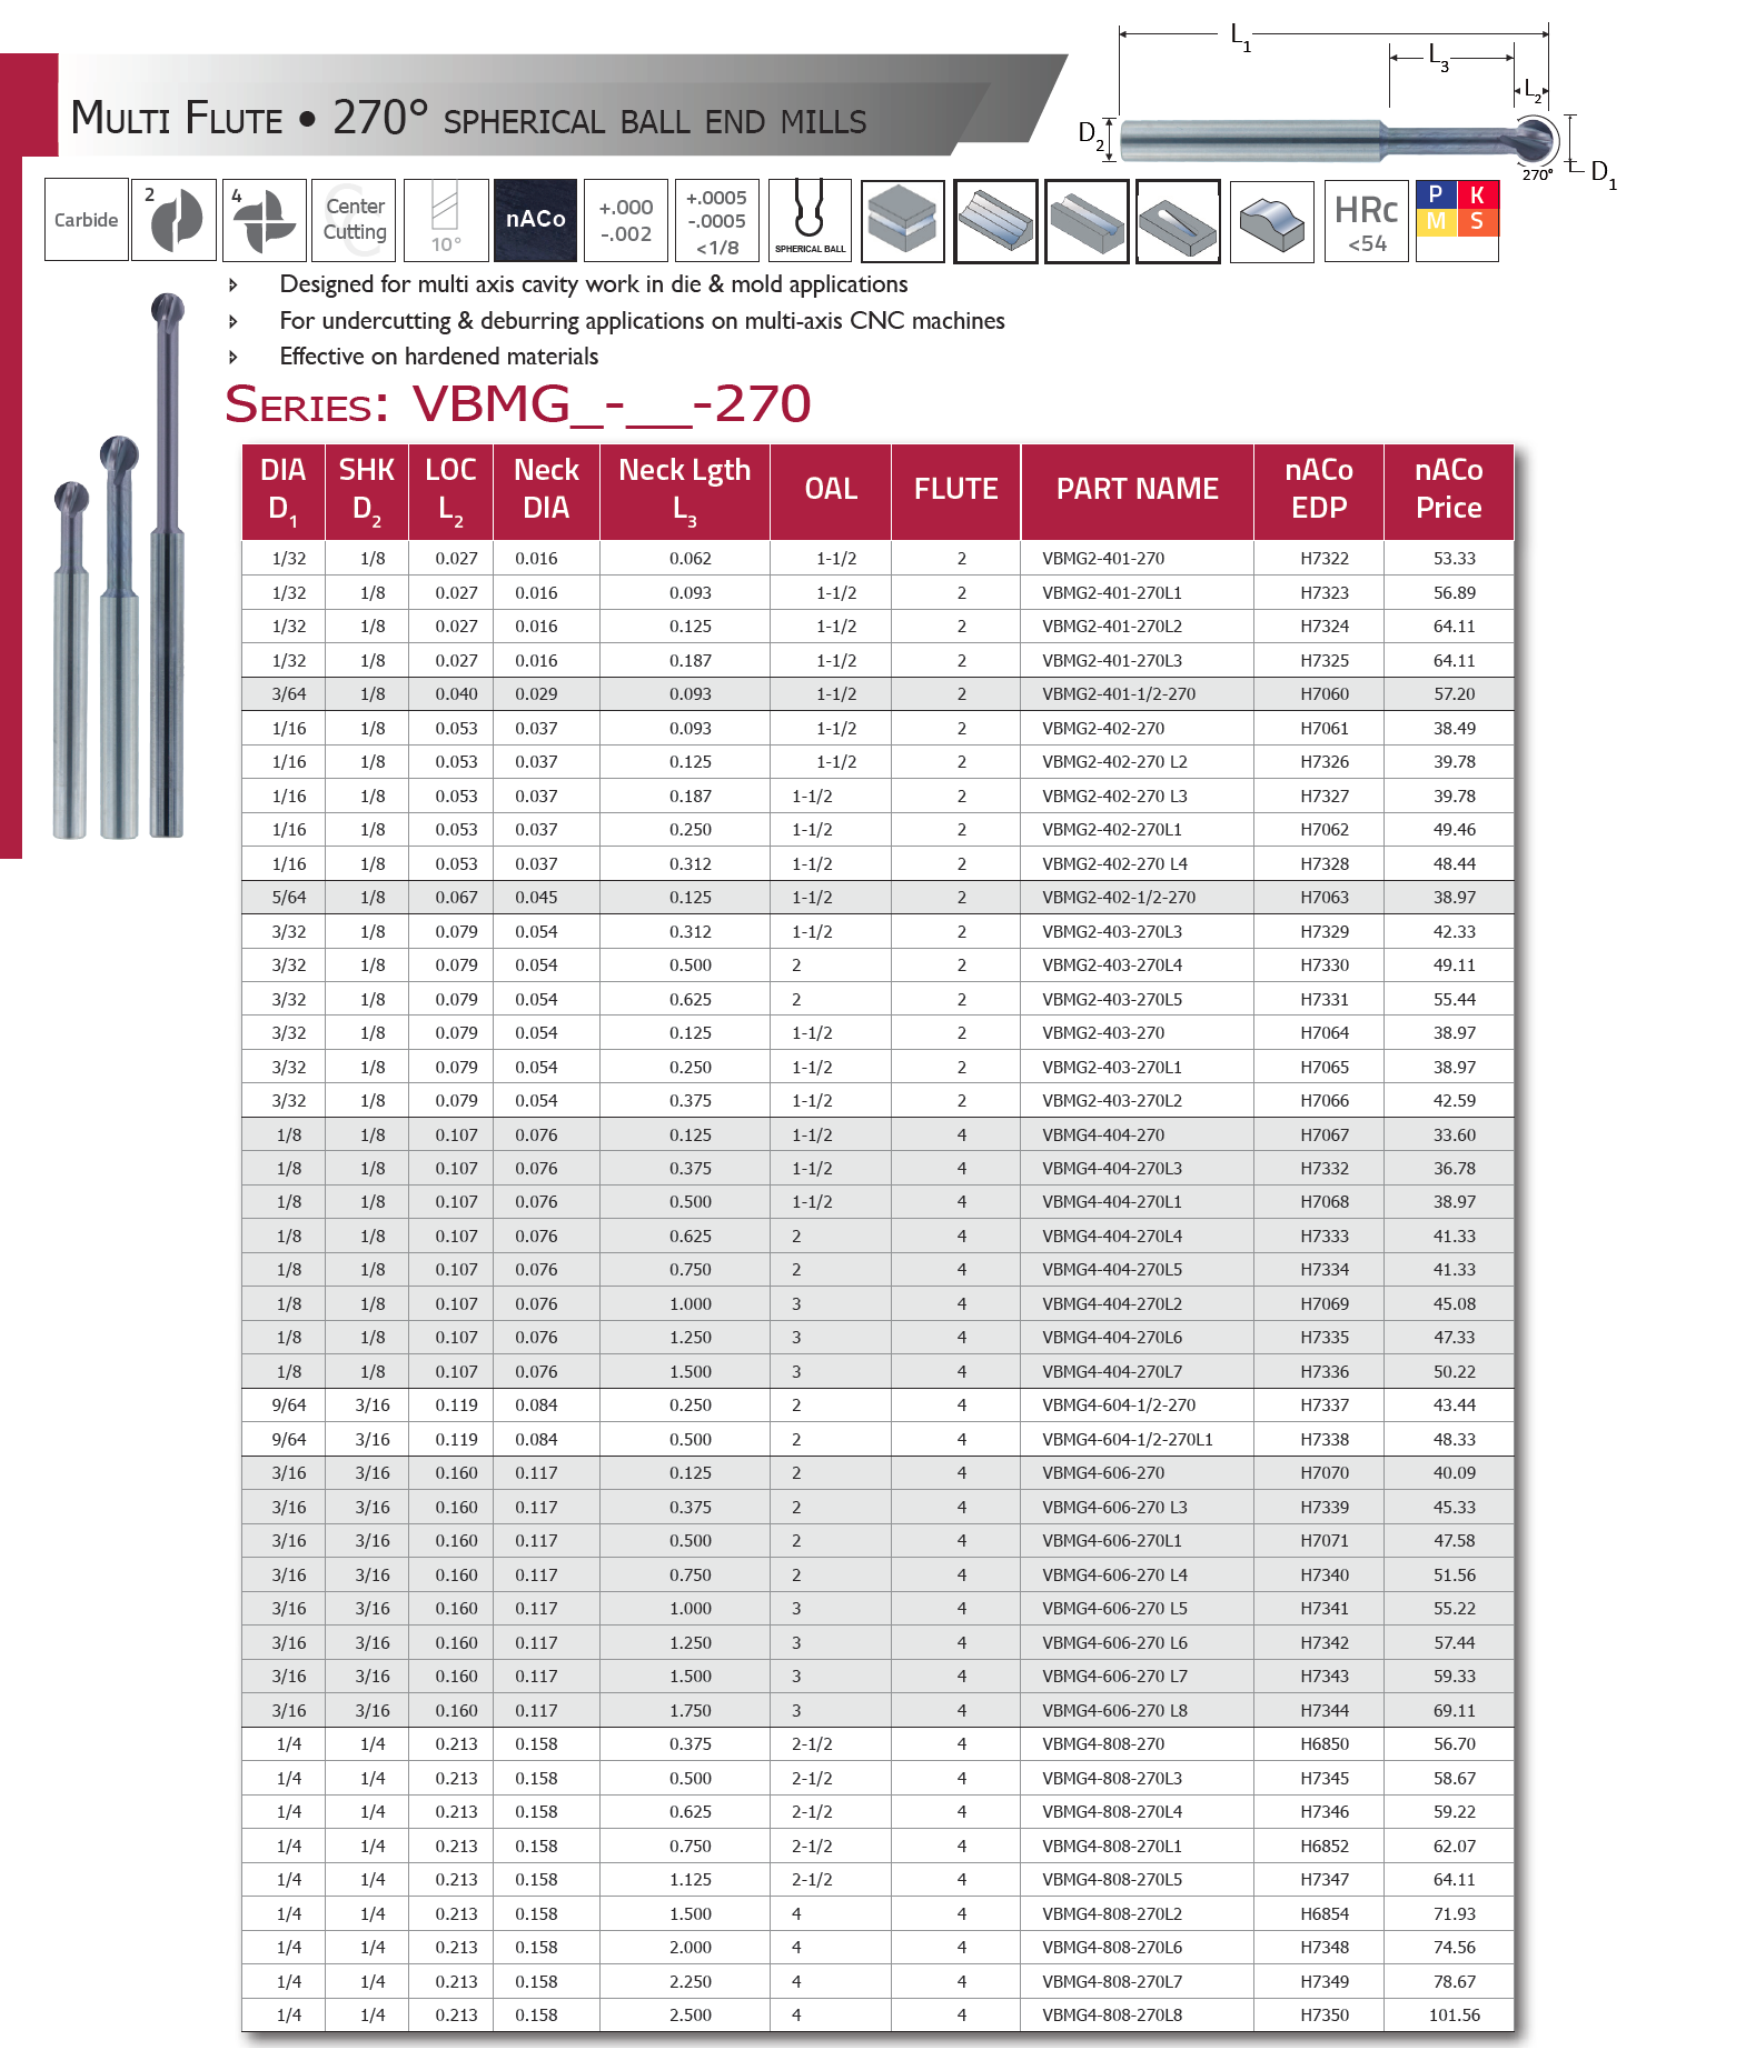Select the dark nACo coating icon
The width and height of the screenshot is (1753, 2048).
click(535, 220)
